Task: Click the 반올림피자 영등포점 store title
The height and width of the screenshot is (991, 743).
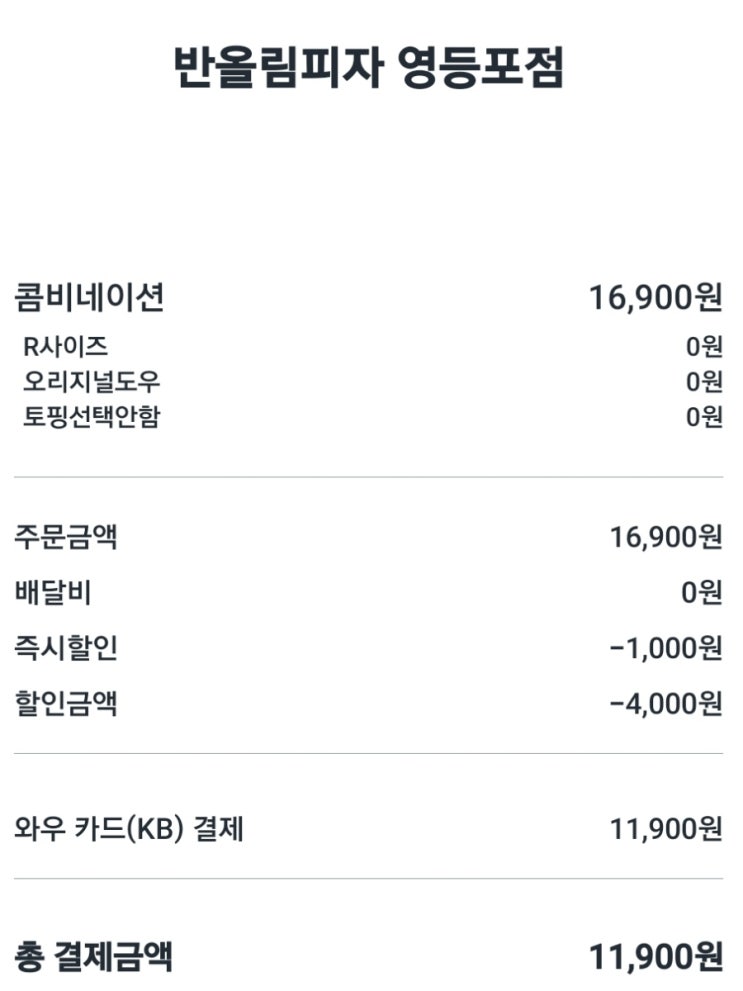Action: (x=369, y=69)
